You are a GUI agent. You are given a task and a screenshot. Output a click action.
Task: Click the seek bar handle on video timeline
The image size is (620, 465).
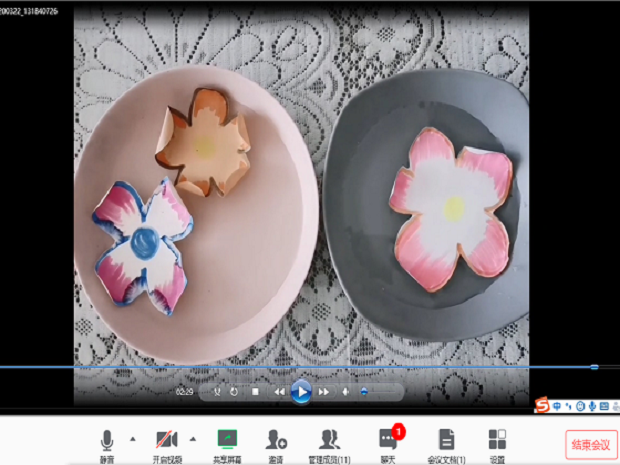(594, 367)
